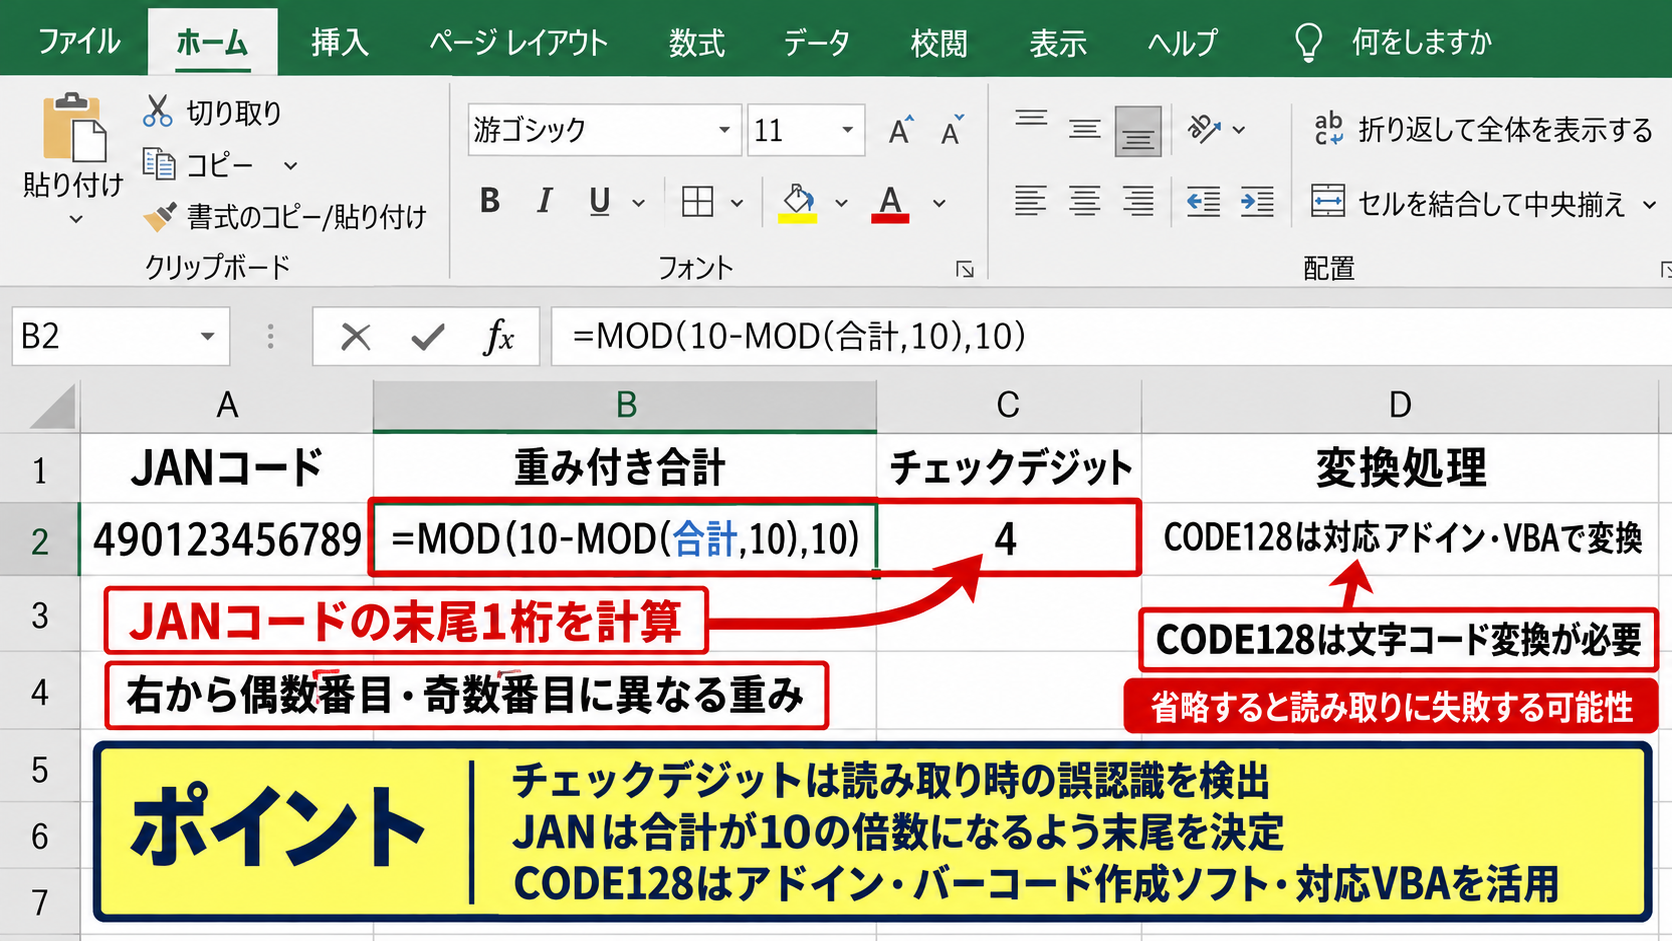Expand the Paste options arrow

point(75,219)
